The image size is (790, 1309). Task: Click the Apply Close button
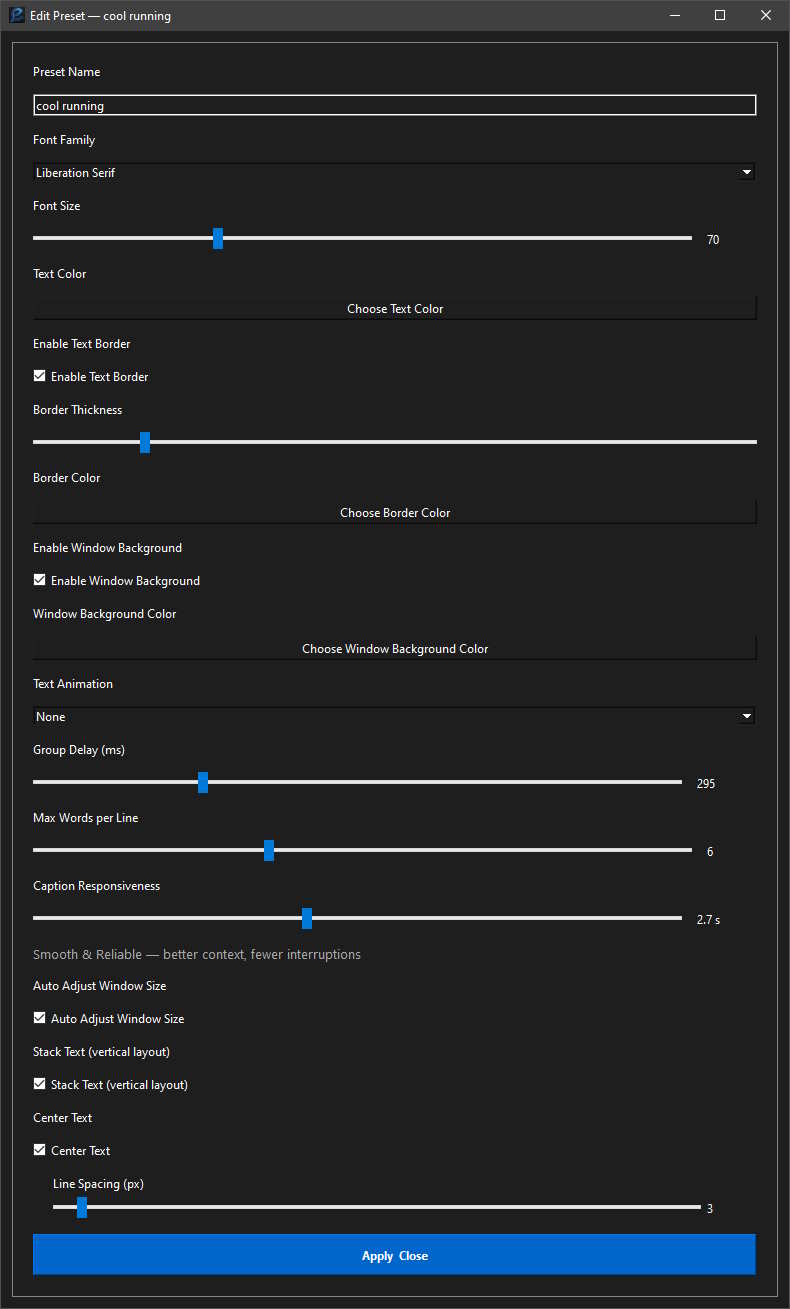point(394,1254)
